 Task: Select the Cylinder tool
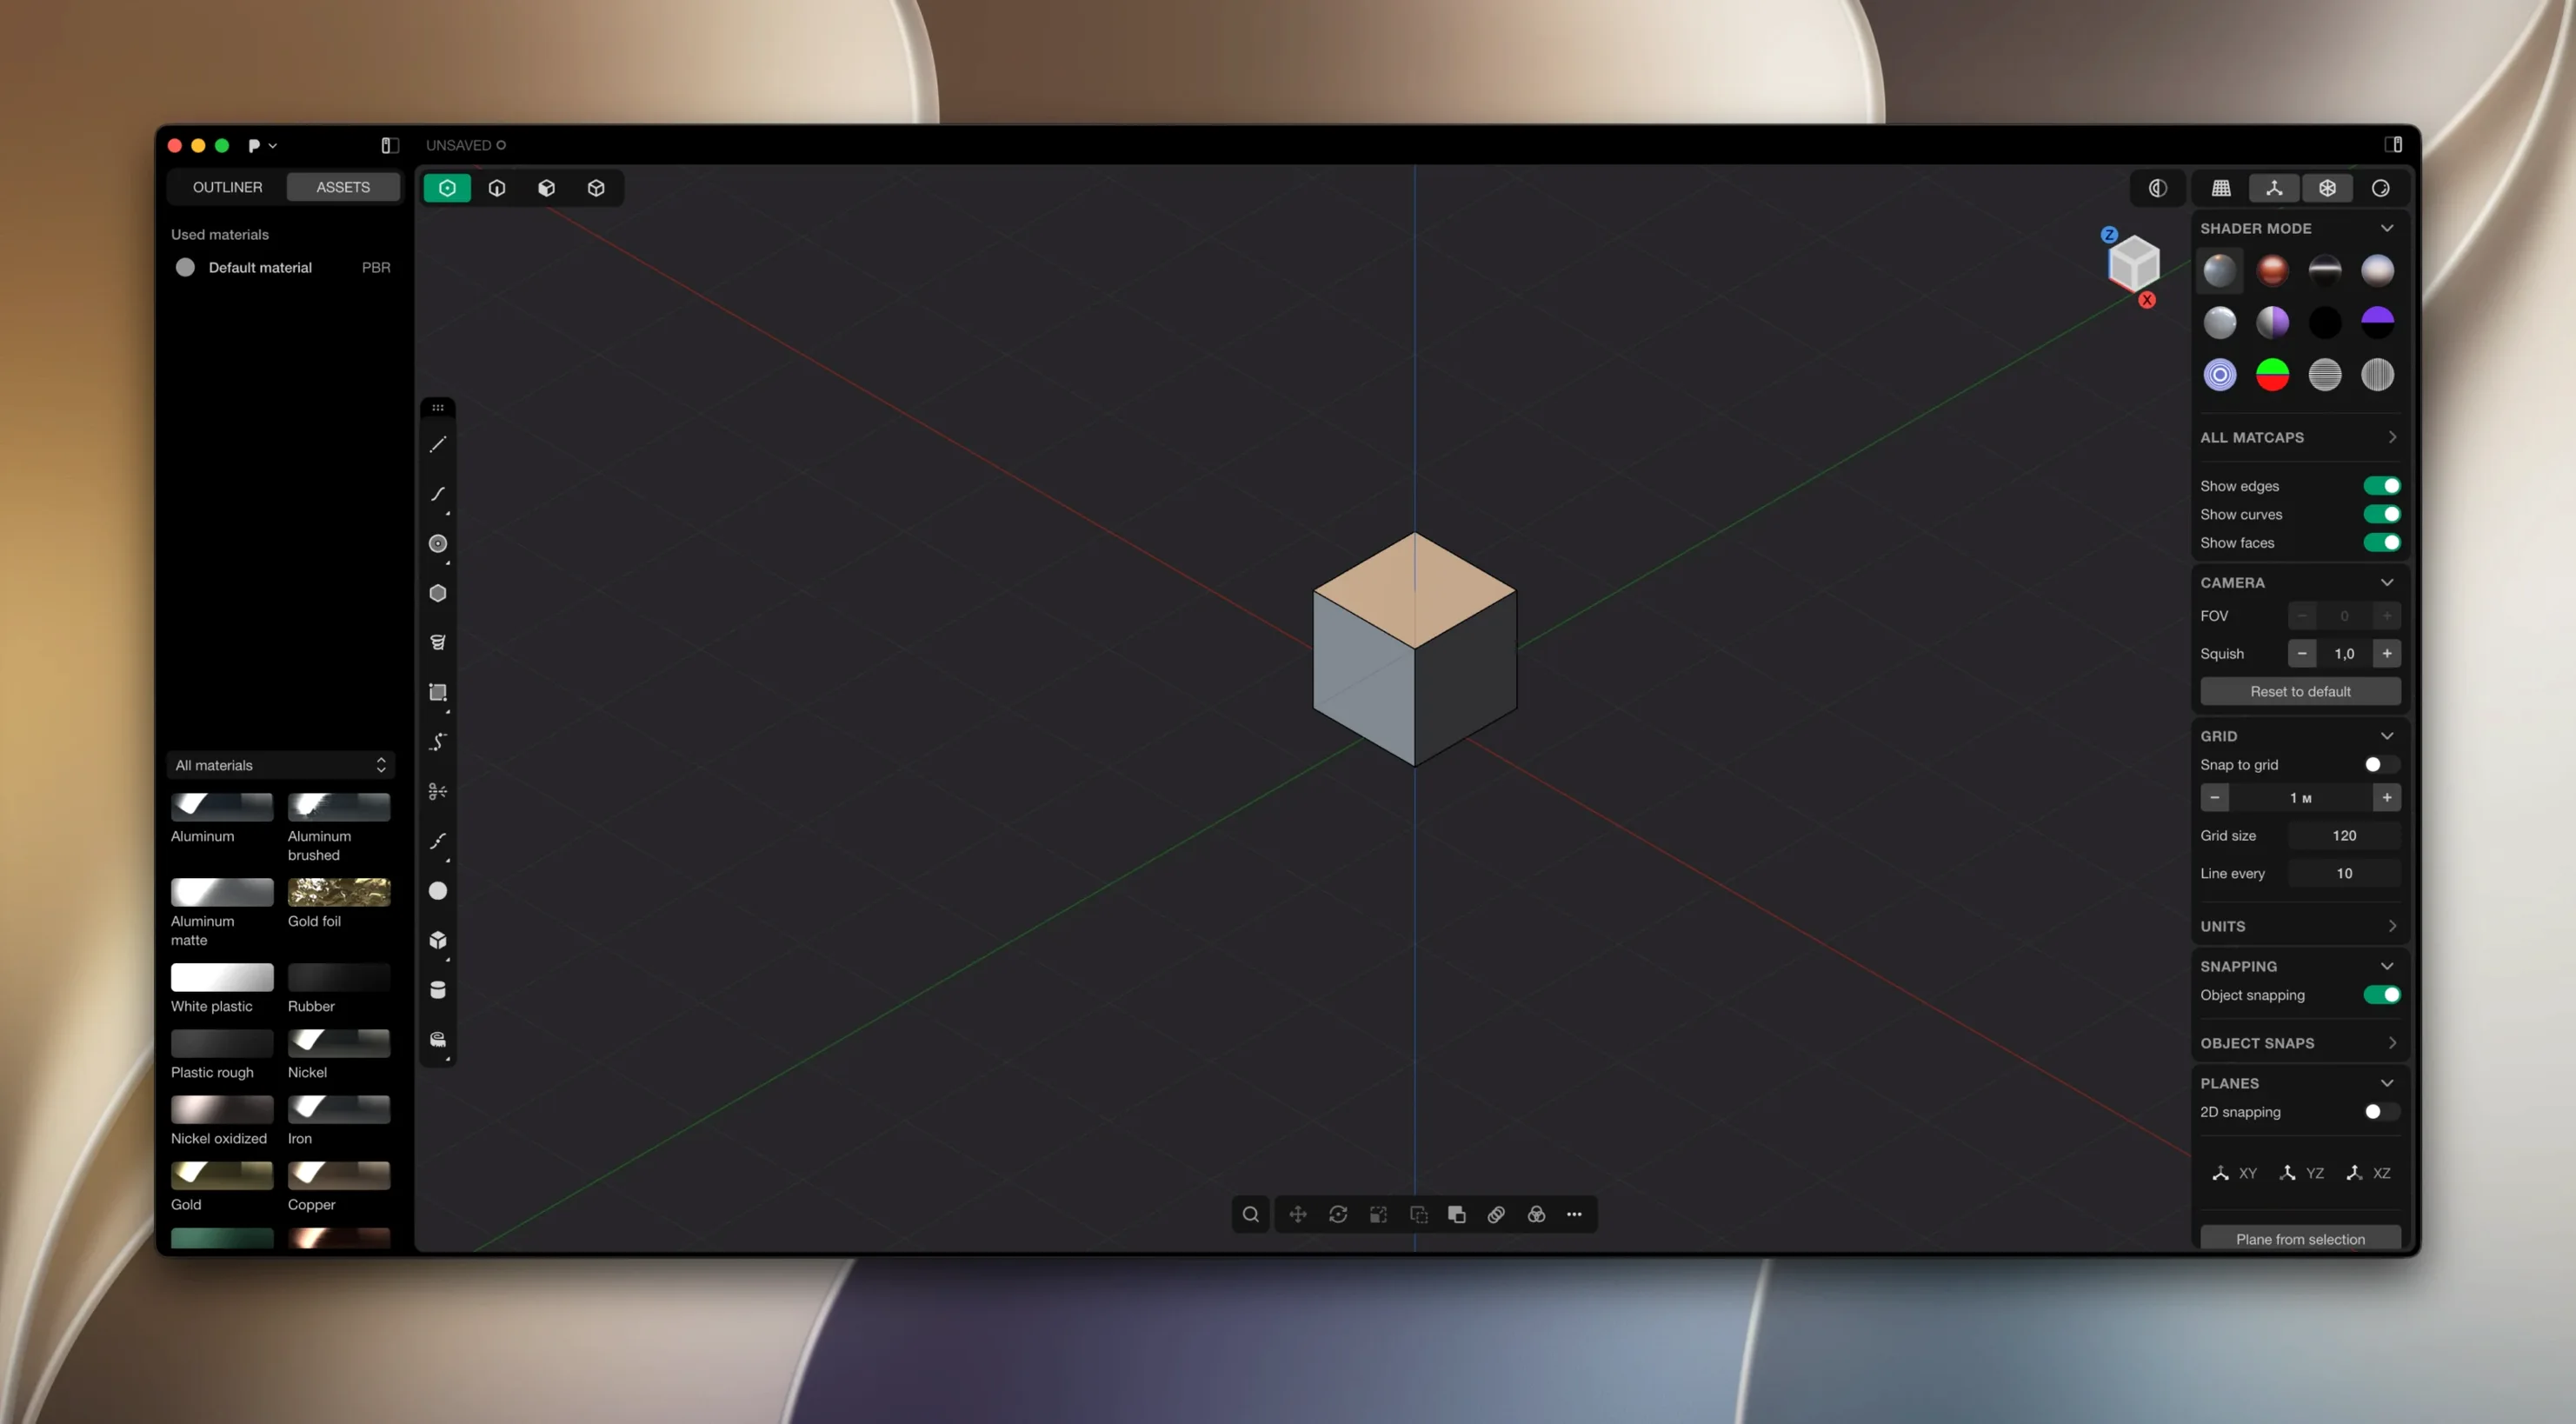[x=437, y=990]
